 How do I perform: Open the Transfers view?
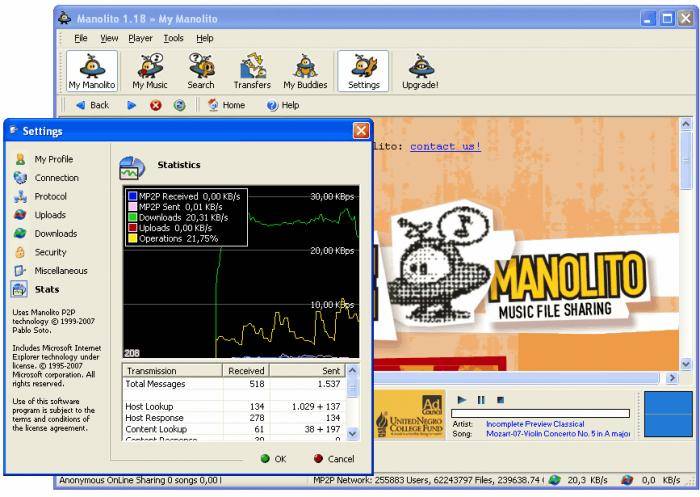[252, 71]
